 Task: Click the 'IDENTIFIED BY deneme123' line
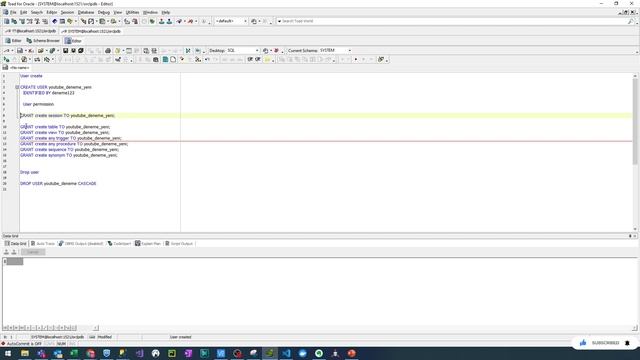point(49,93)
